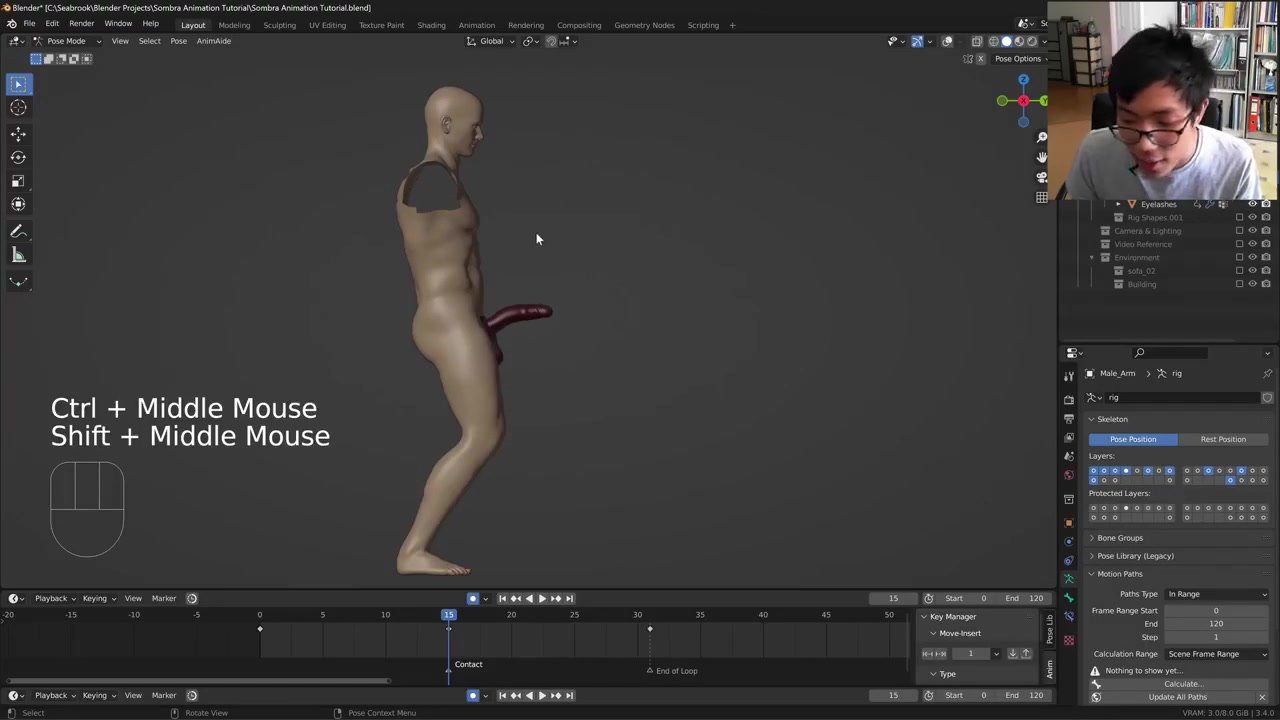Toggle camera view with the camera gizmo
The height and width of the screenshot is (720, 1280).
[1041, 177]
